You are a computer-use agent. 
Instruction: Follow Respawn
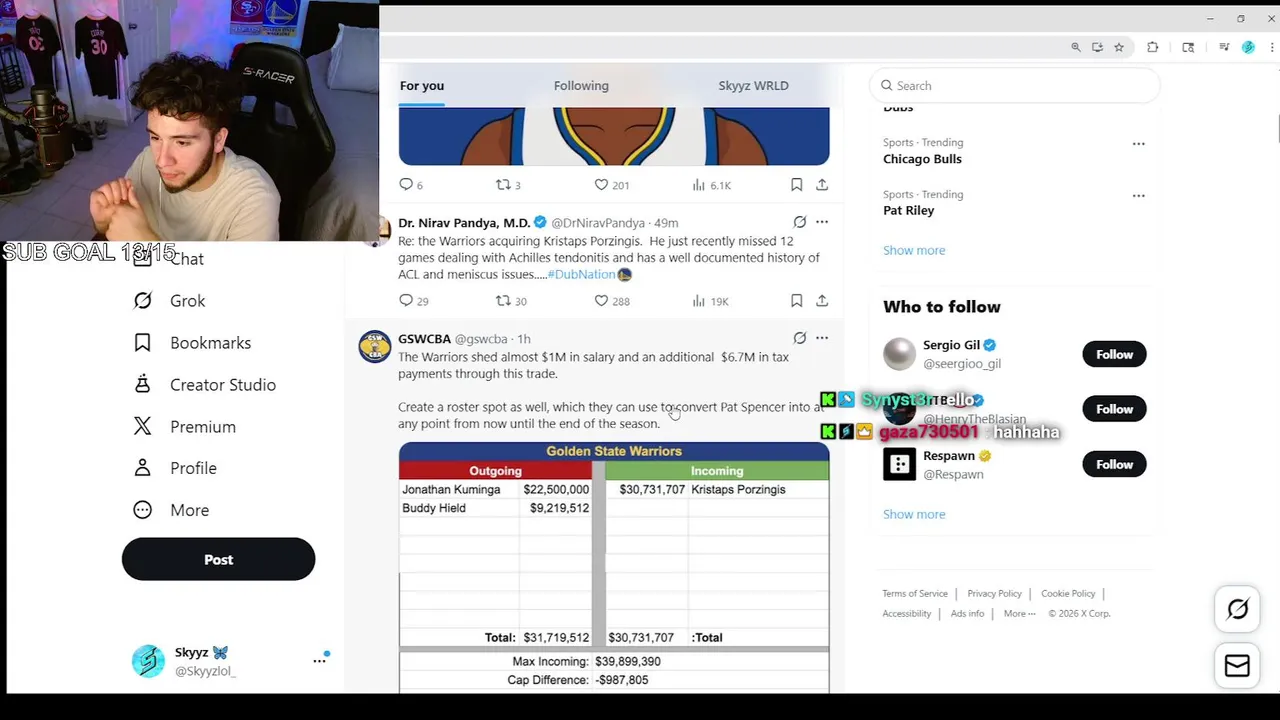[x=1114, y=464]
